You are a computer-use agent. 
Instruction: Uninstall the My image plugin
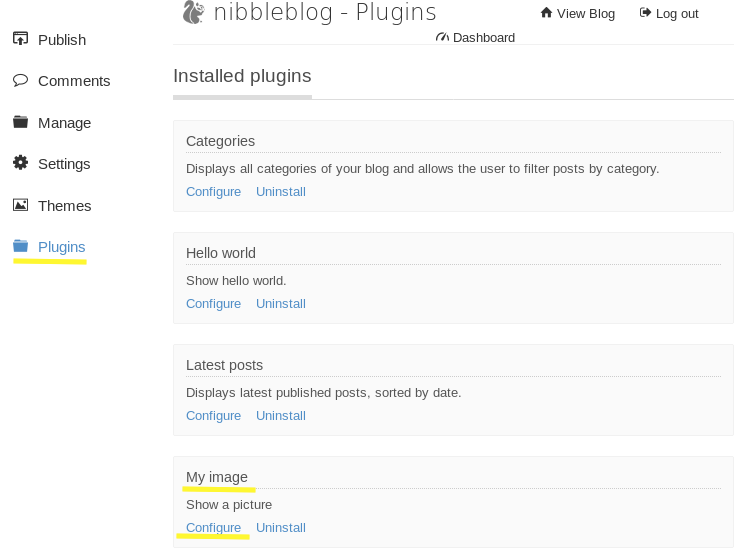[x=281, y=528]
